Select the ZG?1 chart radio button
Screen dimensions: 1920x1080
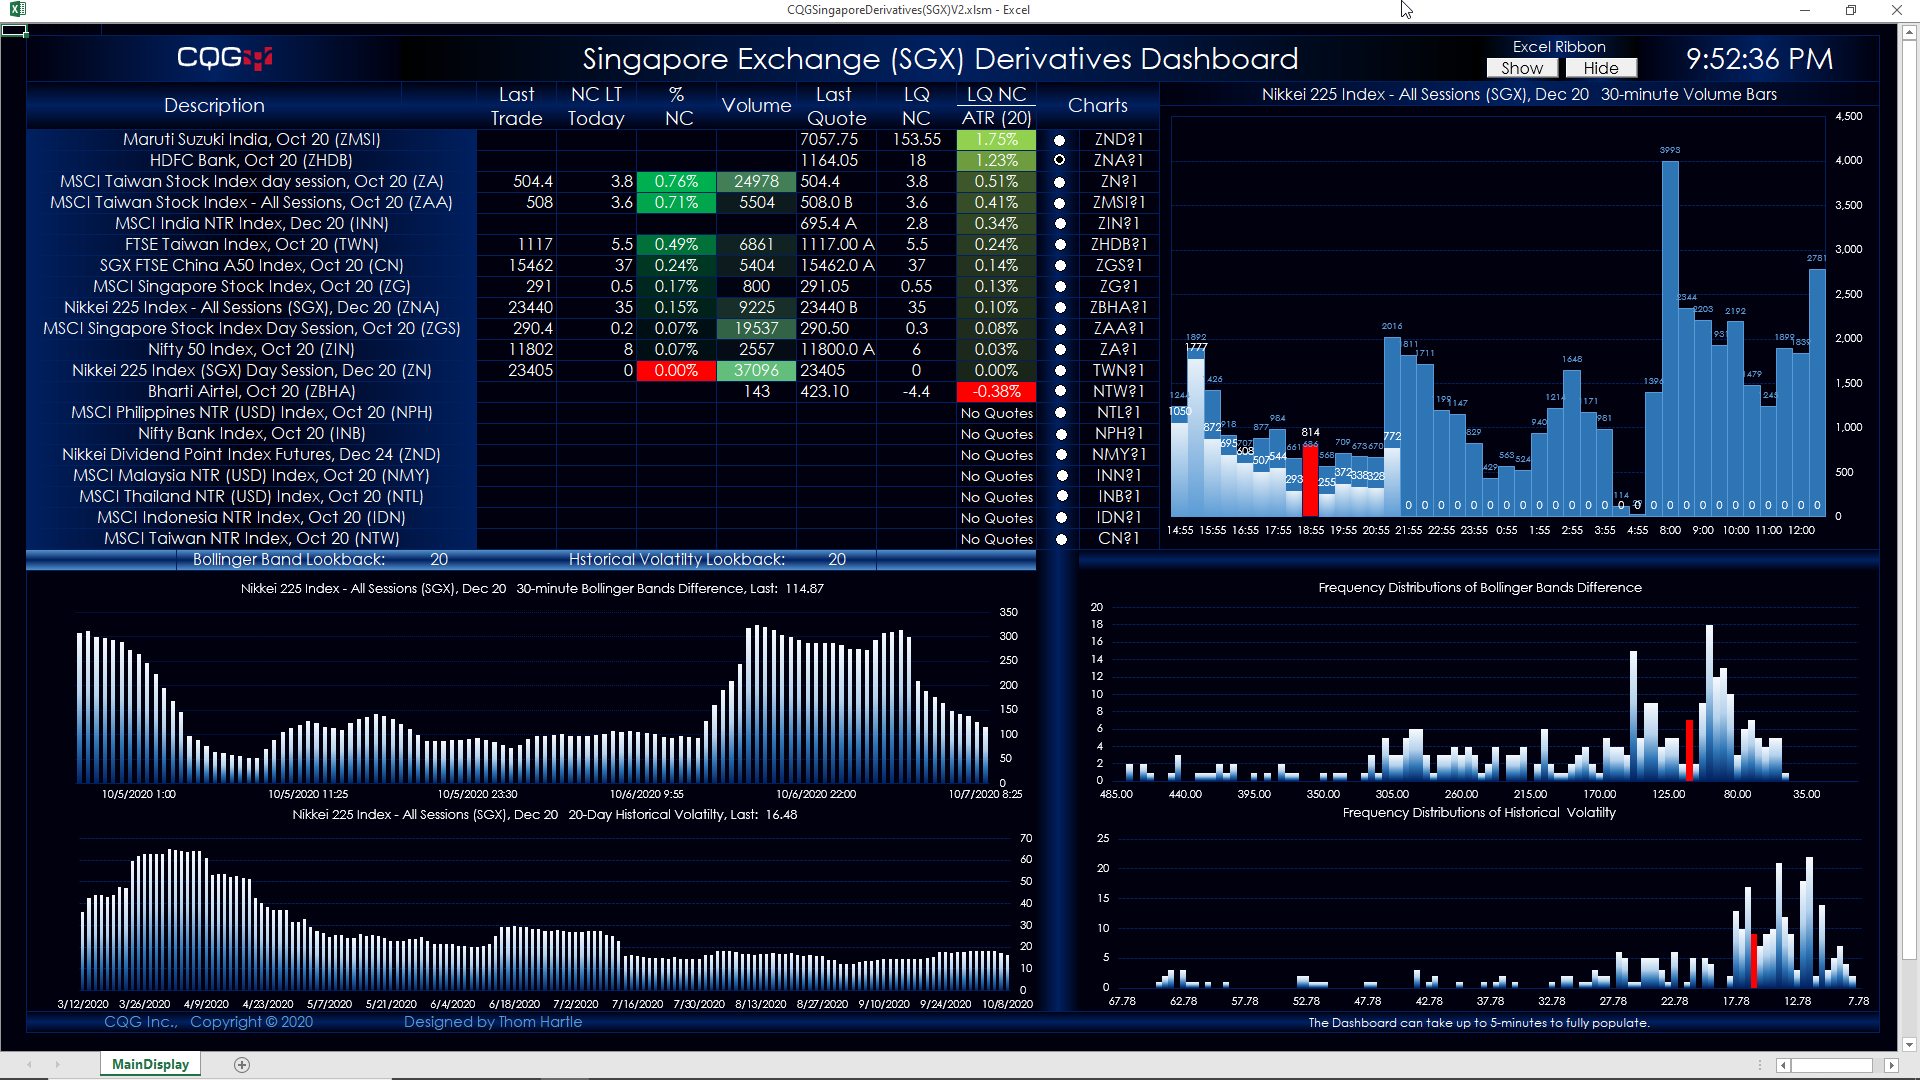pyautogui.click(x=1059, y=287)
